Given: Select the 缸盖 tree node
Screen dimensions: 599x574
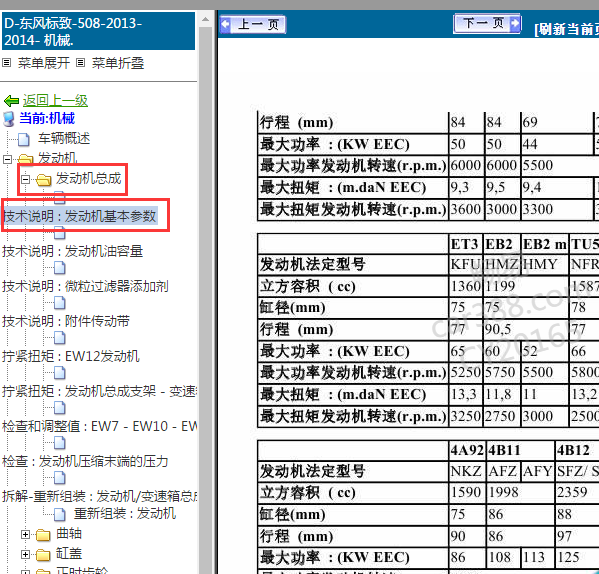Looking at the screenshot, I should 69,553.
